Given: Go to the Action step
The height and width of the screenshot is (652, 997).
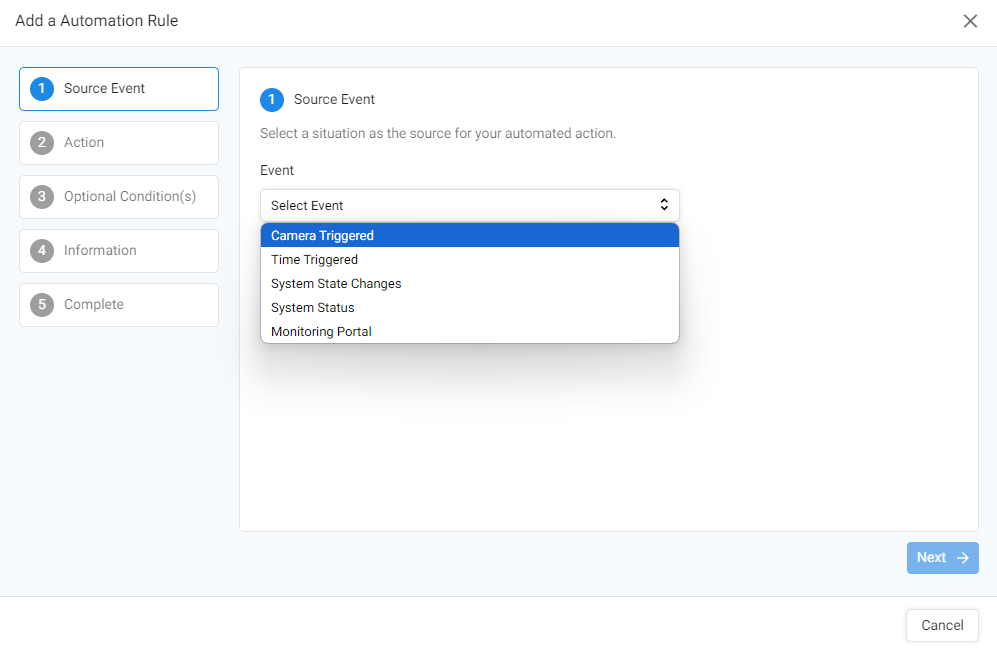Looking at the screenshot, I should [x=119, y=143].
